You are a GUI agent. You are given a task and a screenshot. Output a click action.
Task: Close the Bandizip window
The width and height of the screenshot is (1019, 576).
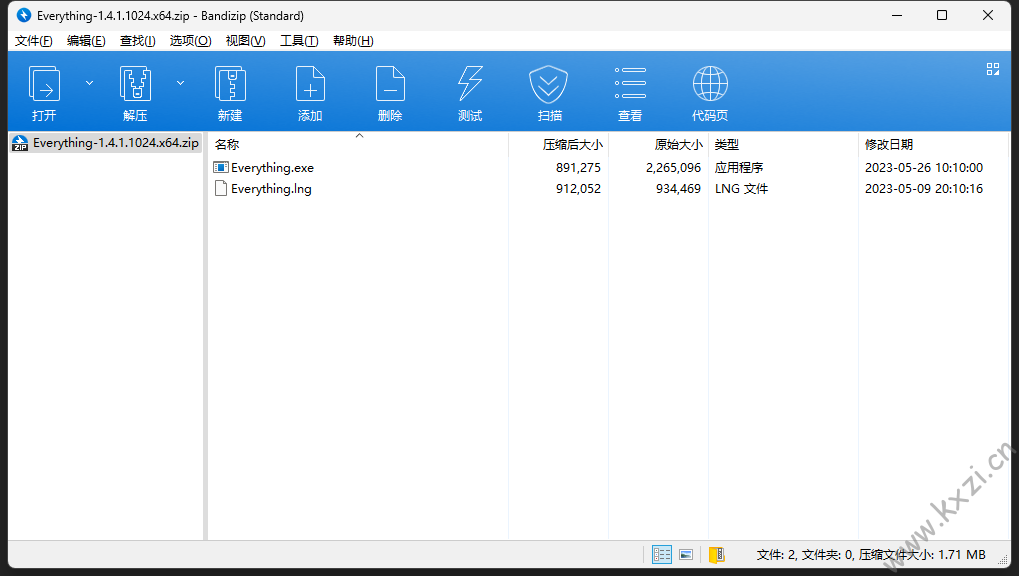(x=987, y=15)
